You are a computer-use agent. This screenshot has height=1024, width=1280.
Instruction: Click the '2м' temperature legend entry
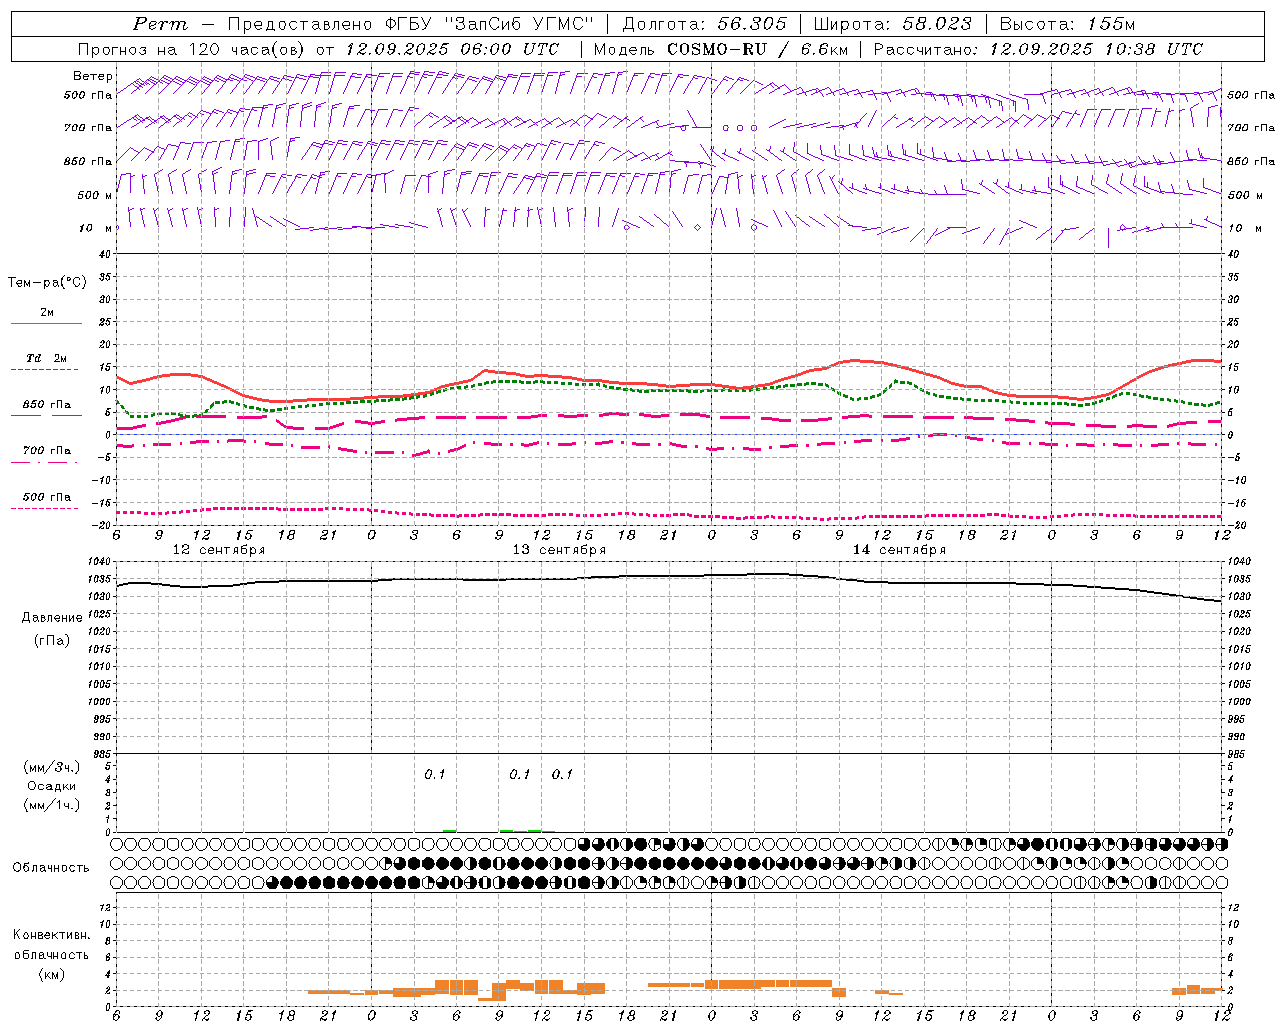(x=47, y=312)
